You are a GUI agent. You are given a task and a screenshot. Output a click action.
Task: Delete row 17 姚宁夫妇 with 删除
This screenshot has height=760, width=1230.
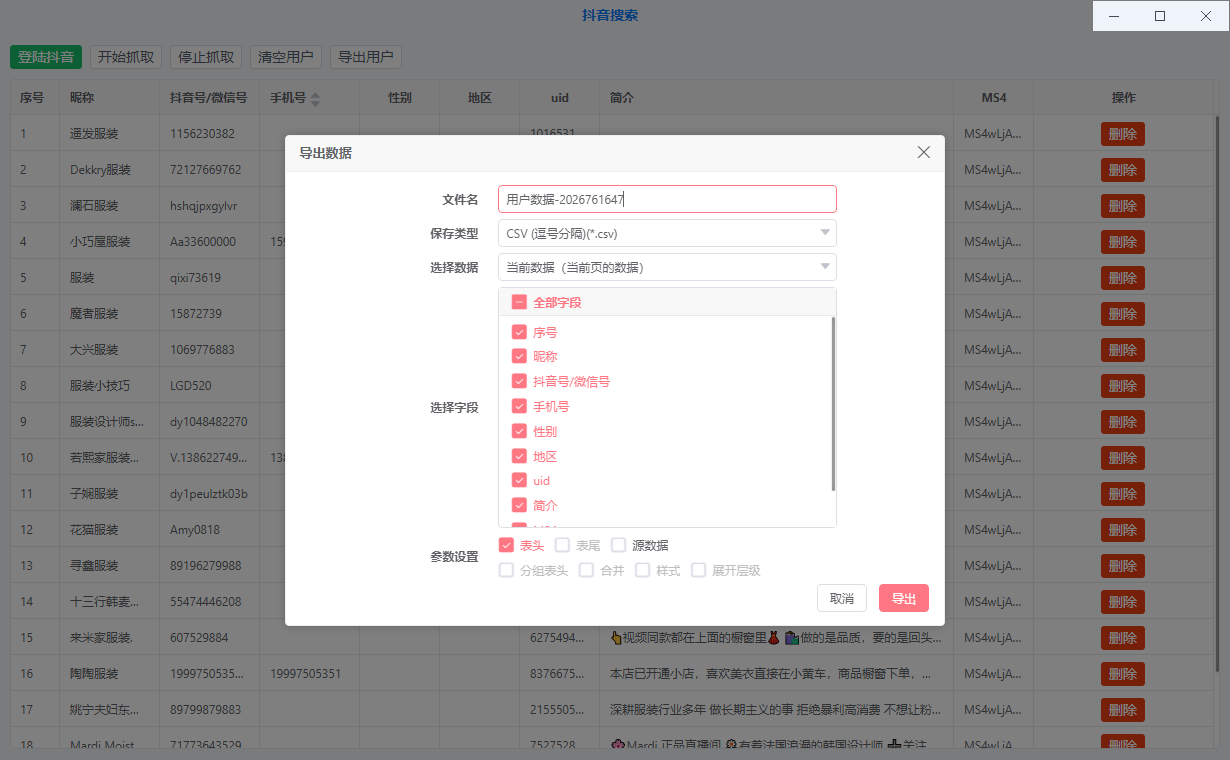(1123, 710)
